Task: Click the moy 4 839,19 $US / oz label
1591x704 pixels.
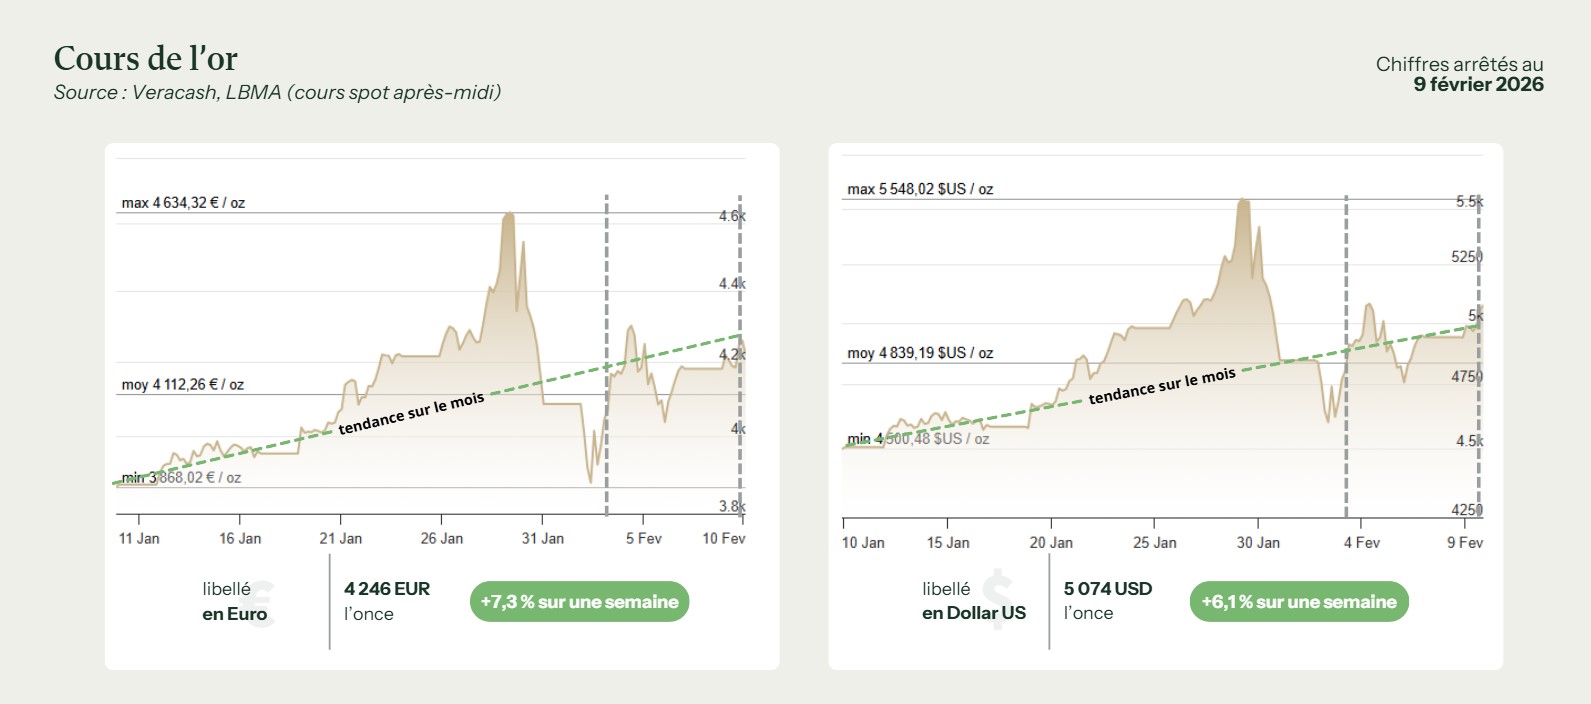Action: [920, 353]
